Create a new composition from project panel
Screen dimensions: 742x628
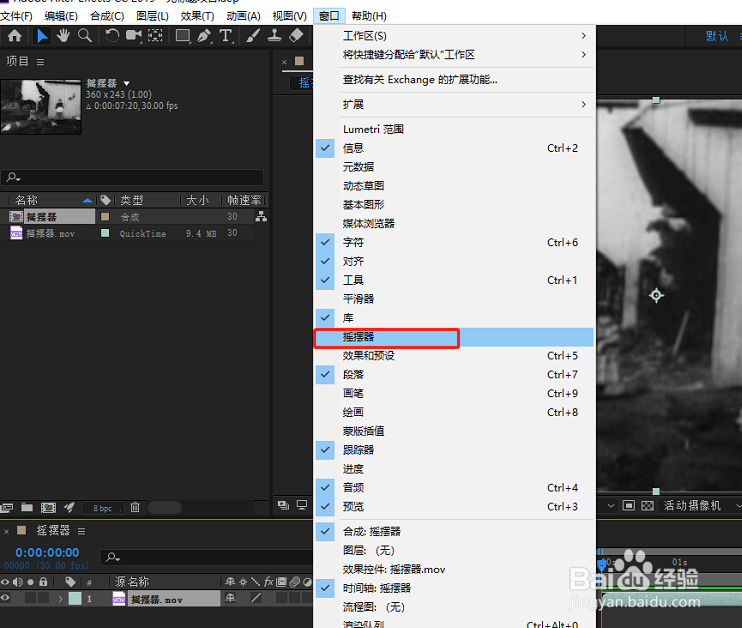click(x=48, y=507)
